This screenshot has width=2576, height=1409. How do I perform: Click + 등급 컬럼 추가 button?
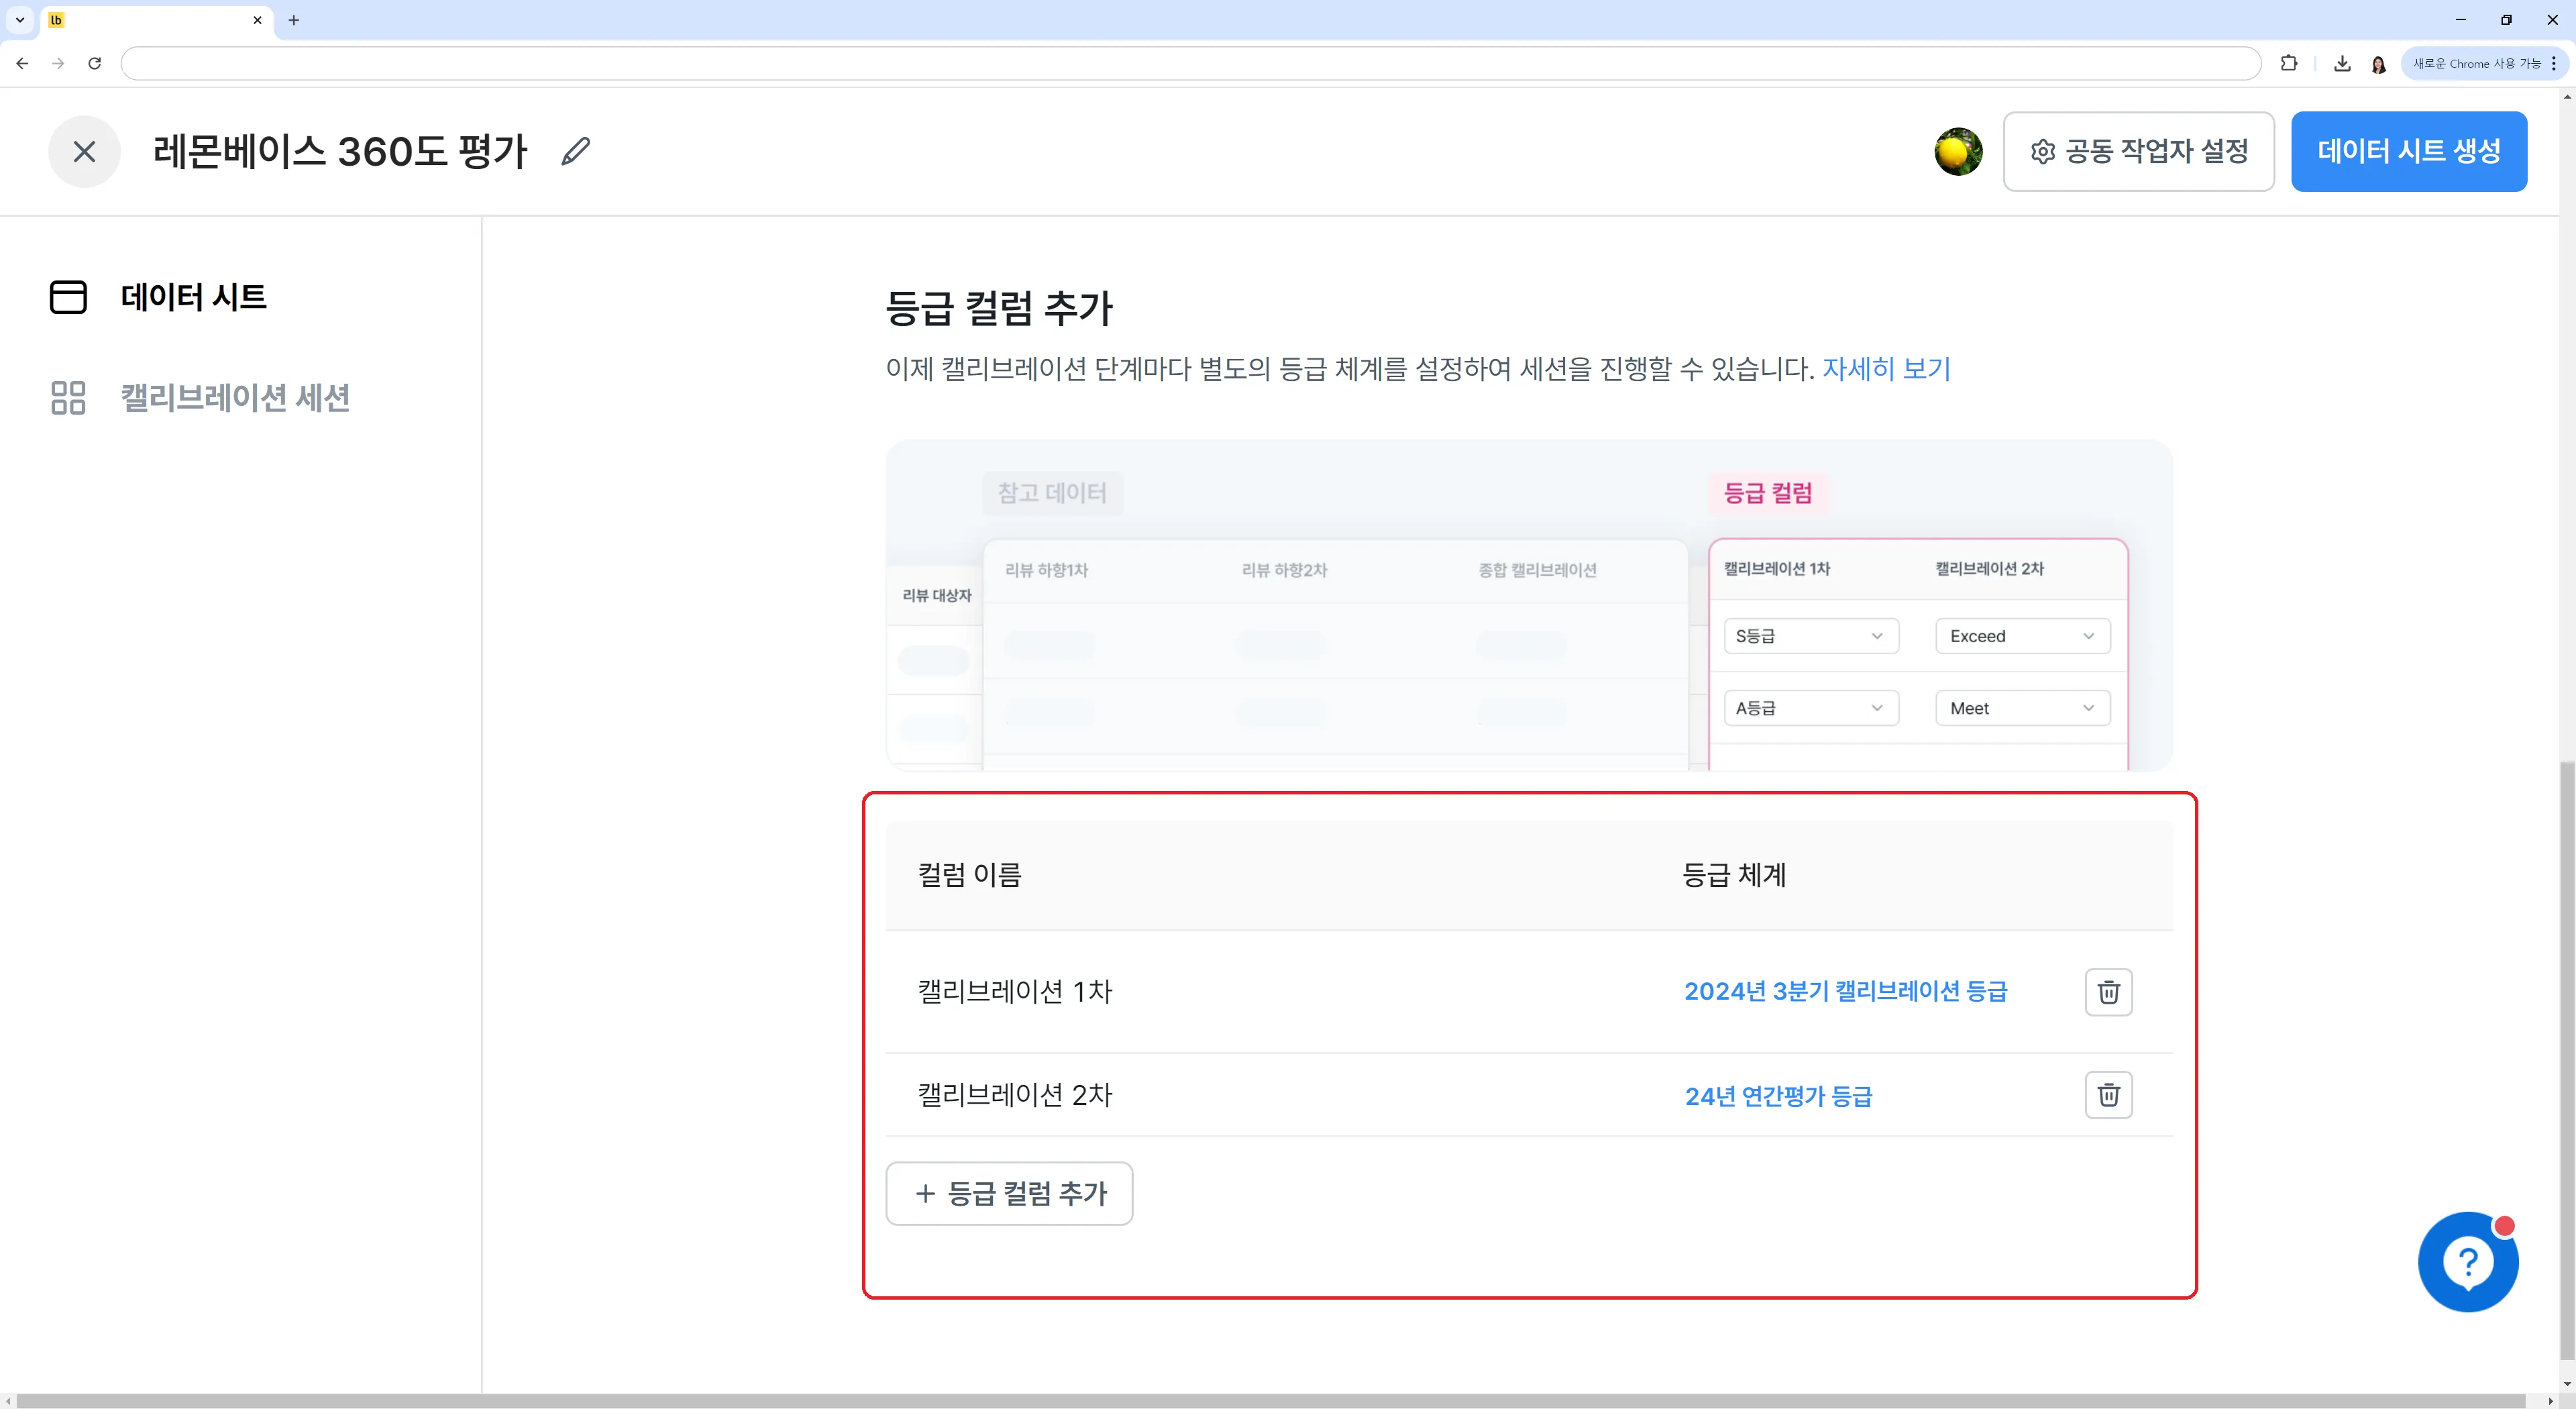click(1009, 1193)
